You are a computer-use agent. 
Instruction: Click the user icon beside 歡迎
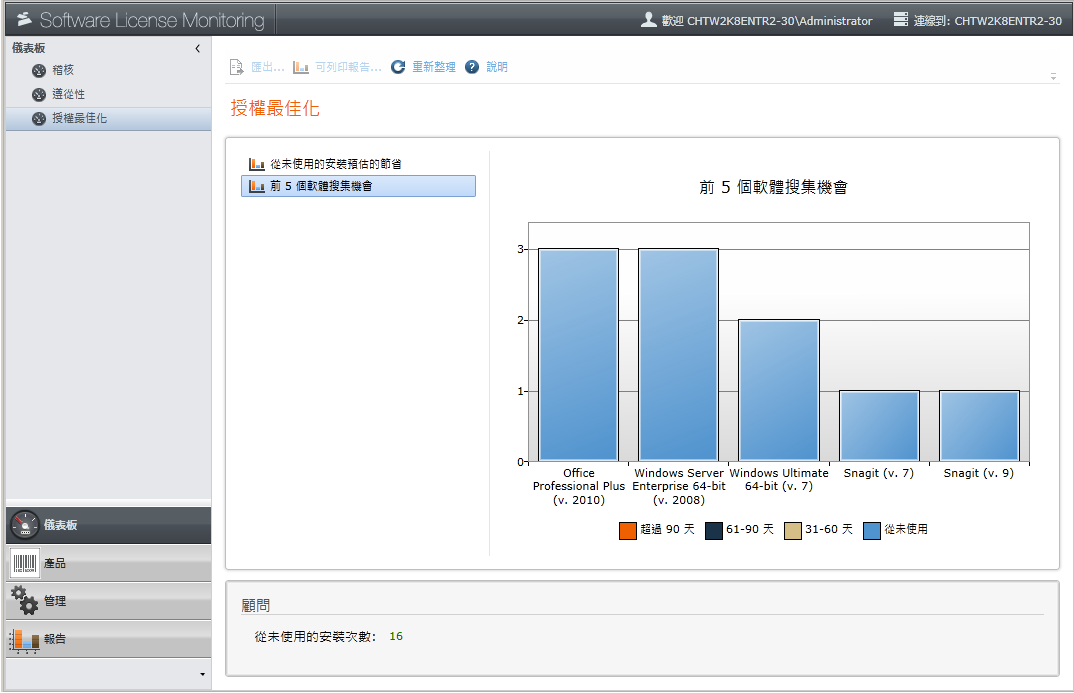(x=649, y=20)
